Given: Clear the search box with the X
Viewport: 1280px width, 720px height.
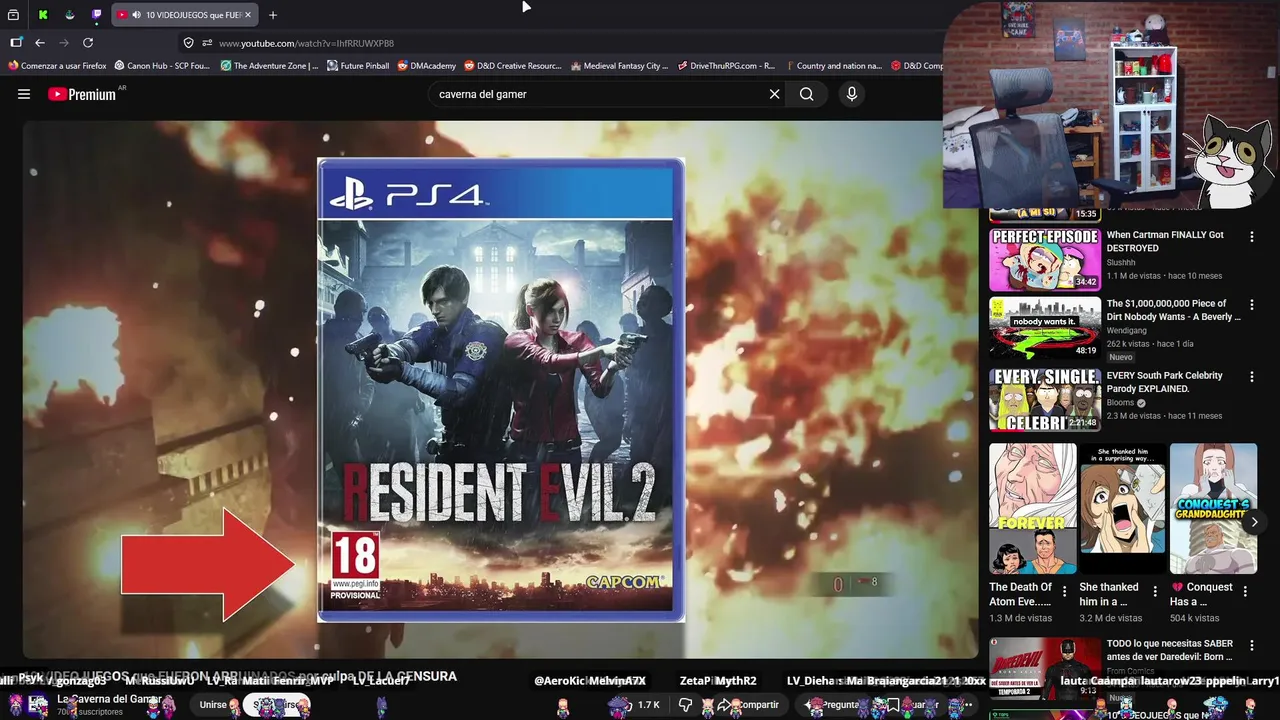Looking at the screenshot, I should [774, 94].
